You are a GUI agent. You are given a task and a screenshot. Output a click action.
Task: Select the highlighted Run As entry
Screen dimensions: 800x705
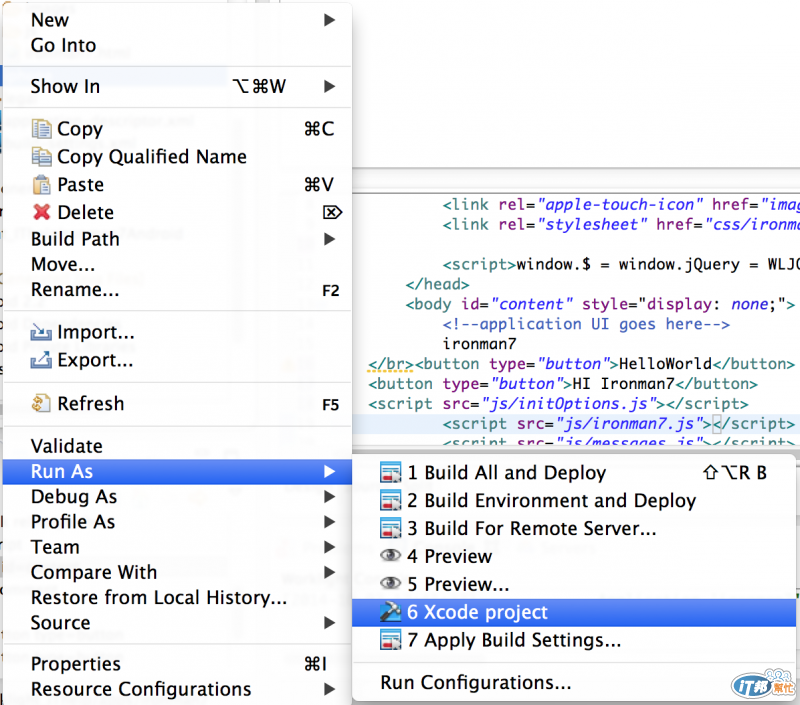click(177, 471)
